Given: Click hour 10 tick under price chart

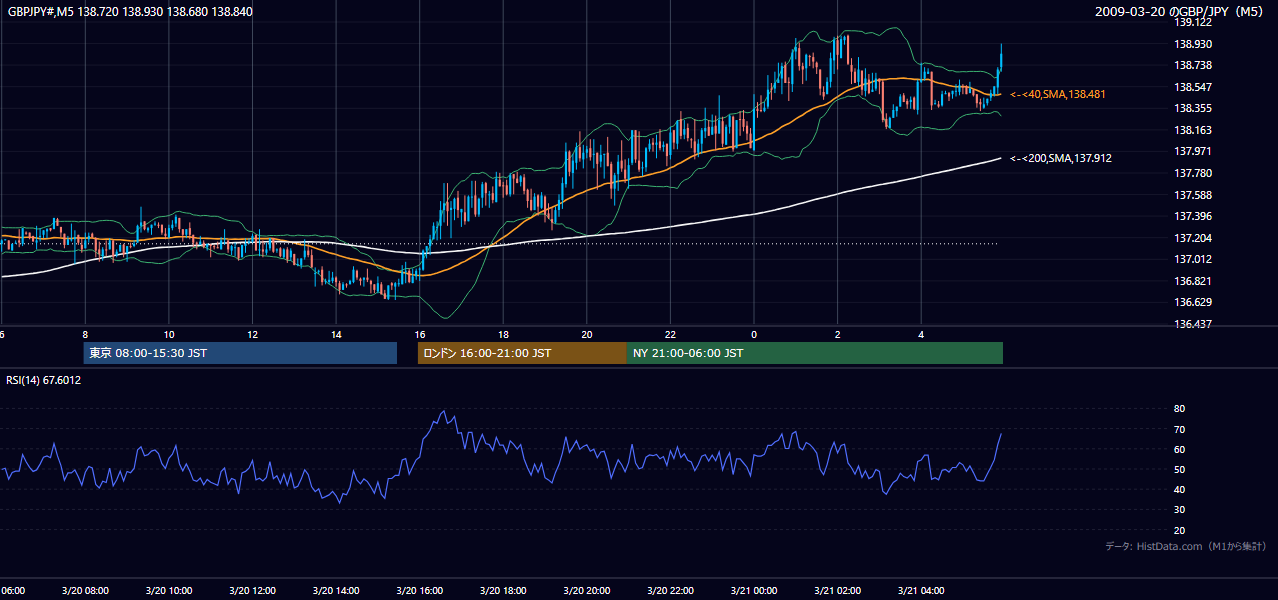Looking at the screenshot, I should pyautogui.click(x=169, y=335).
